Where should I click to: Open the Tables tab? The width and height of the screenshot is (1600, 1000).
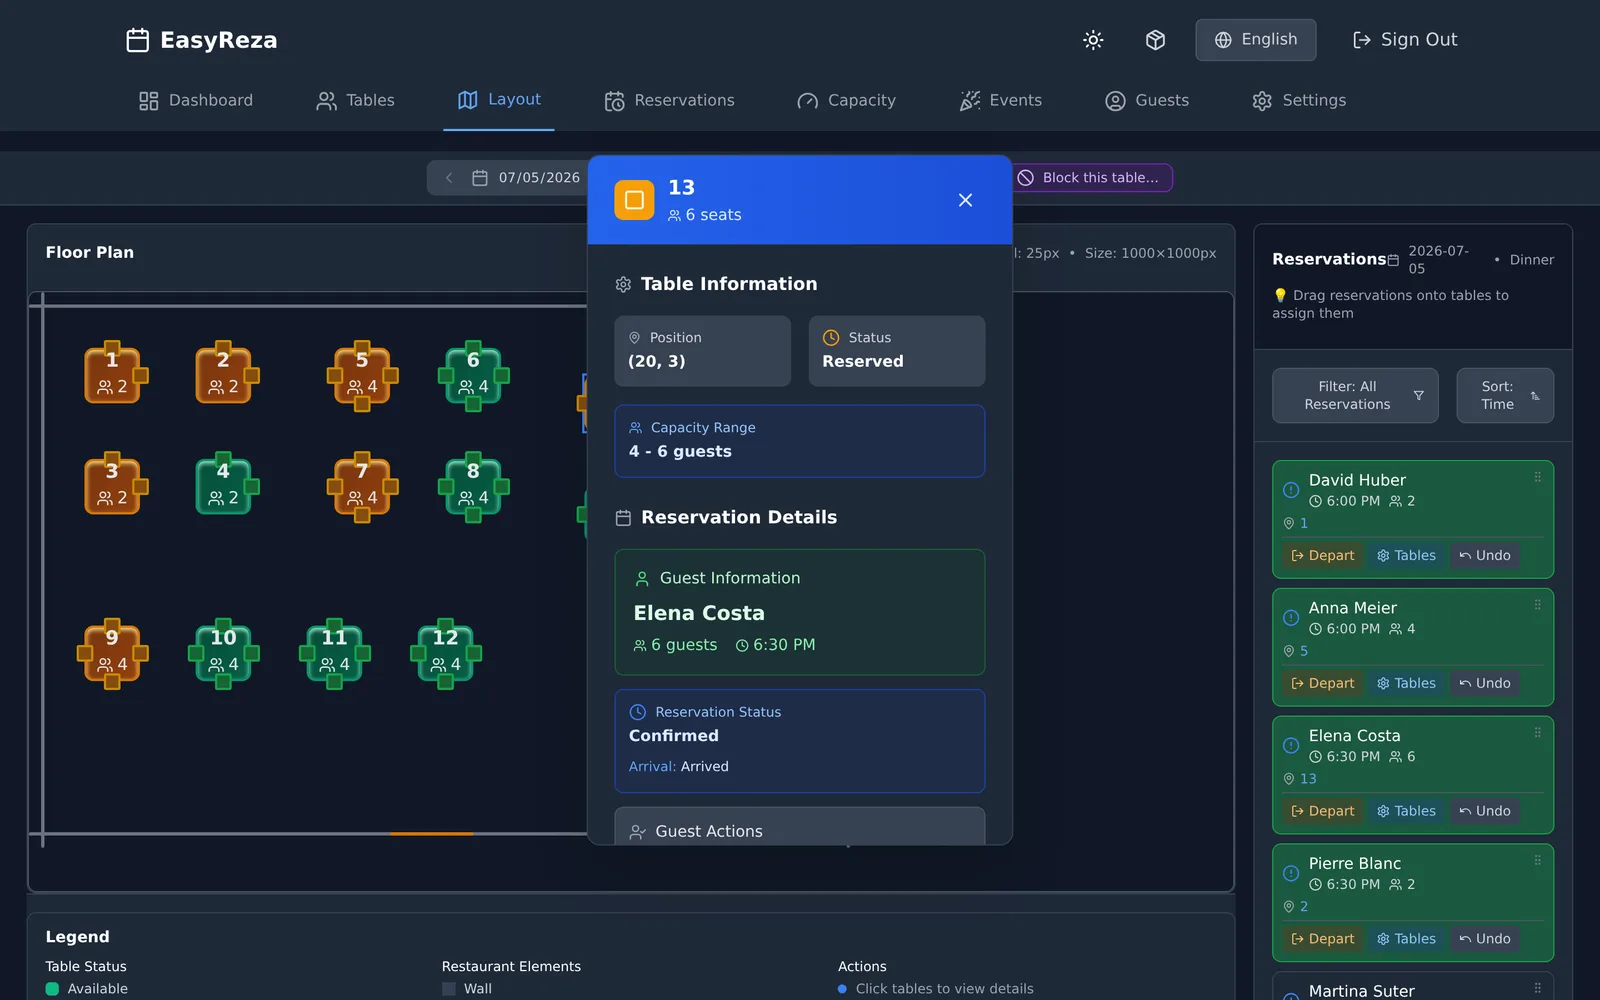pyautogui.click(x=355, y=100)
